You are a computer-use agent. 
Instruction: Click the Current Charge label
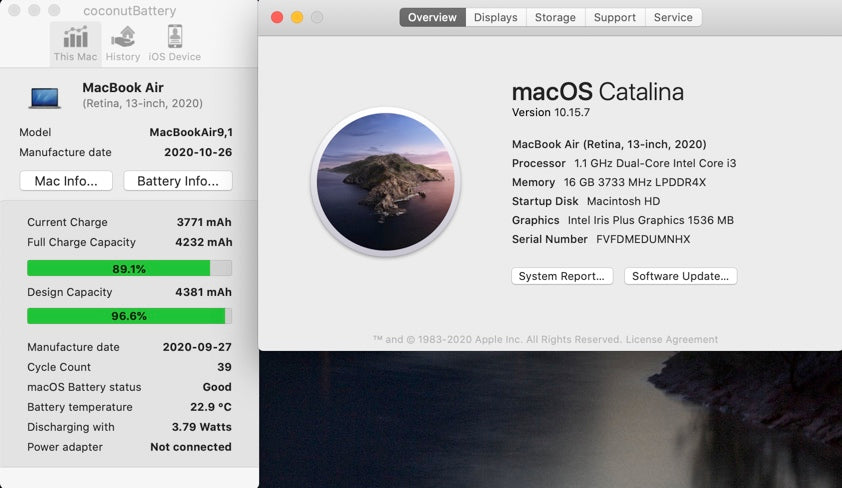[67, 222]
